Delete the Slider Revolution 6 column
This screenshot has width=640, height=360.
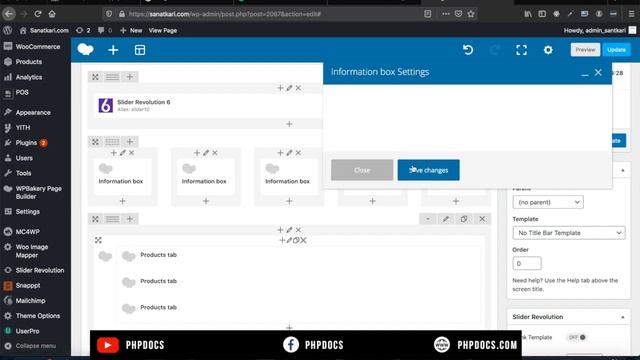point(298,88)
